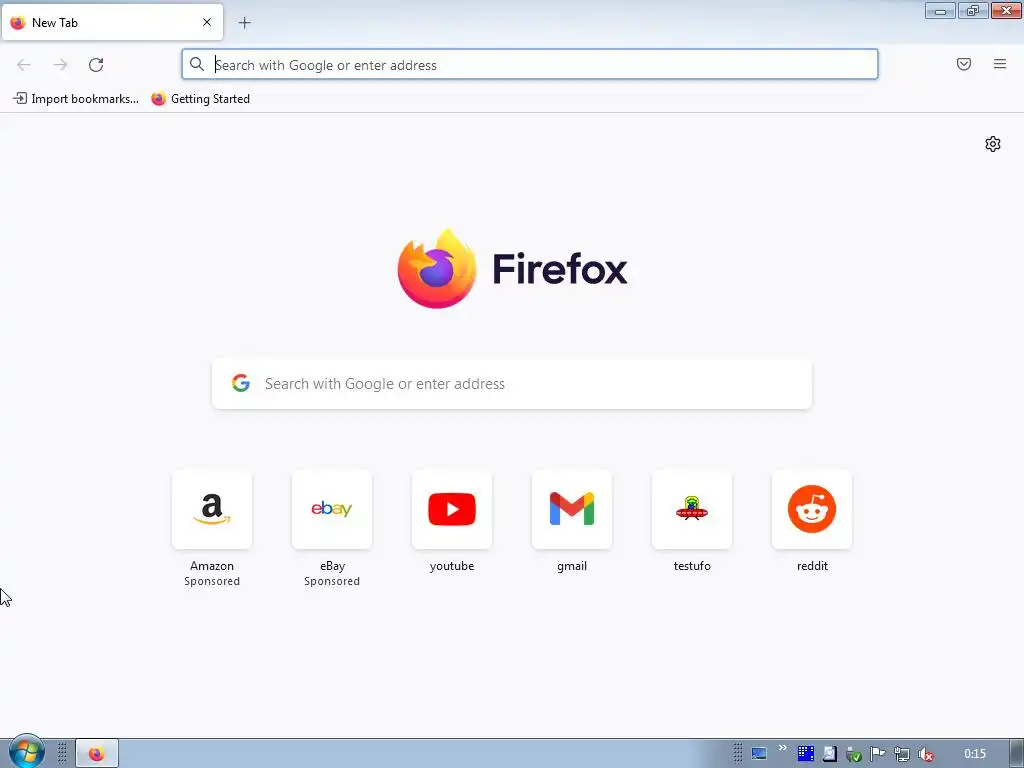Image resolution: width=1024 pixels, height=768 pixels.
Task: Go forward with the forward arrow
Action: pos(60,65)
